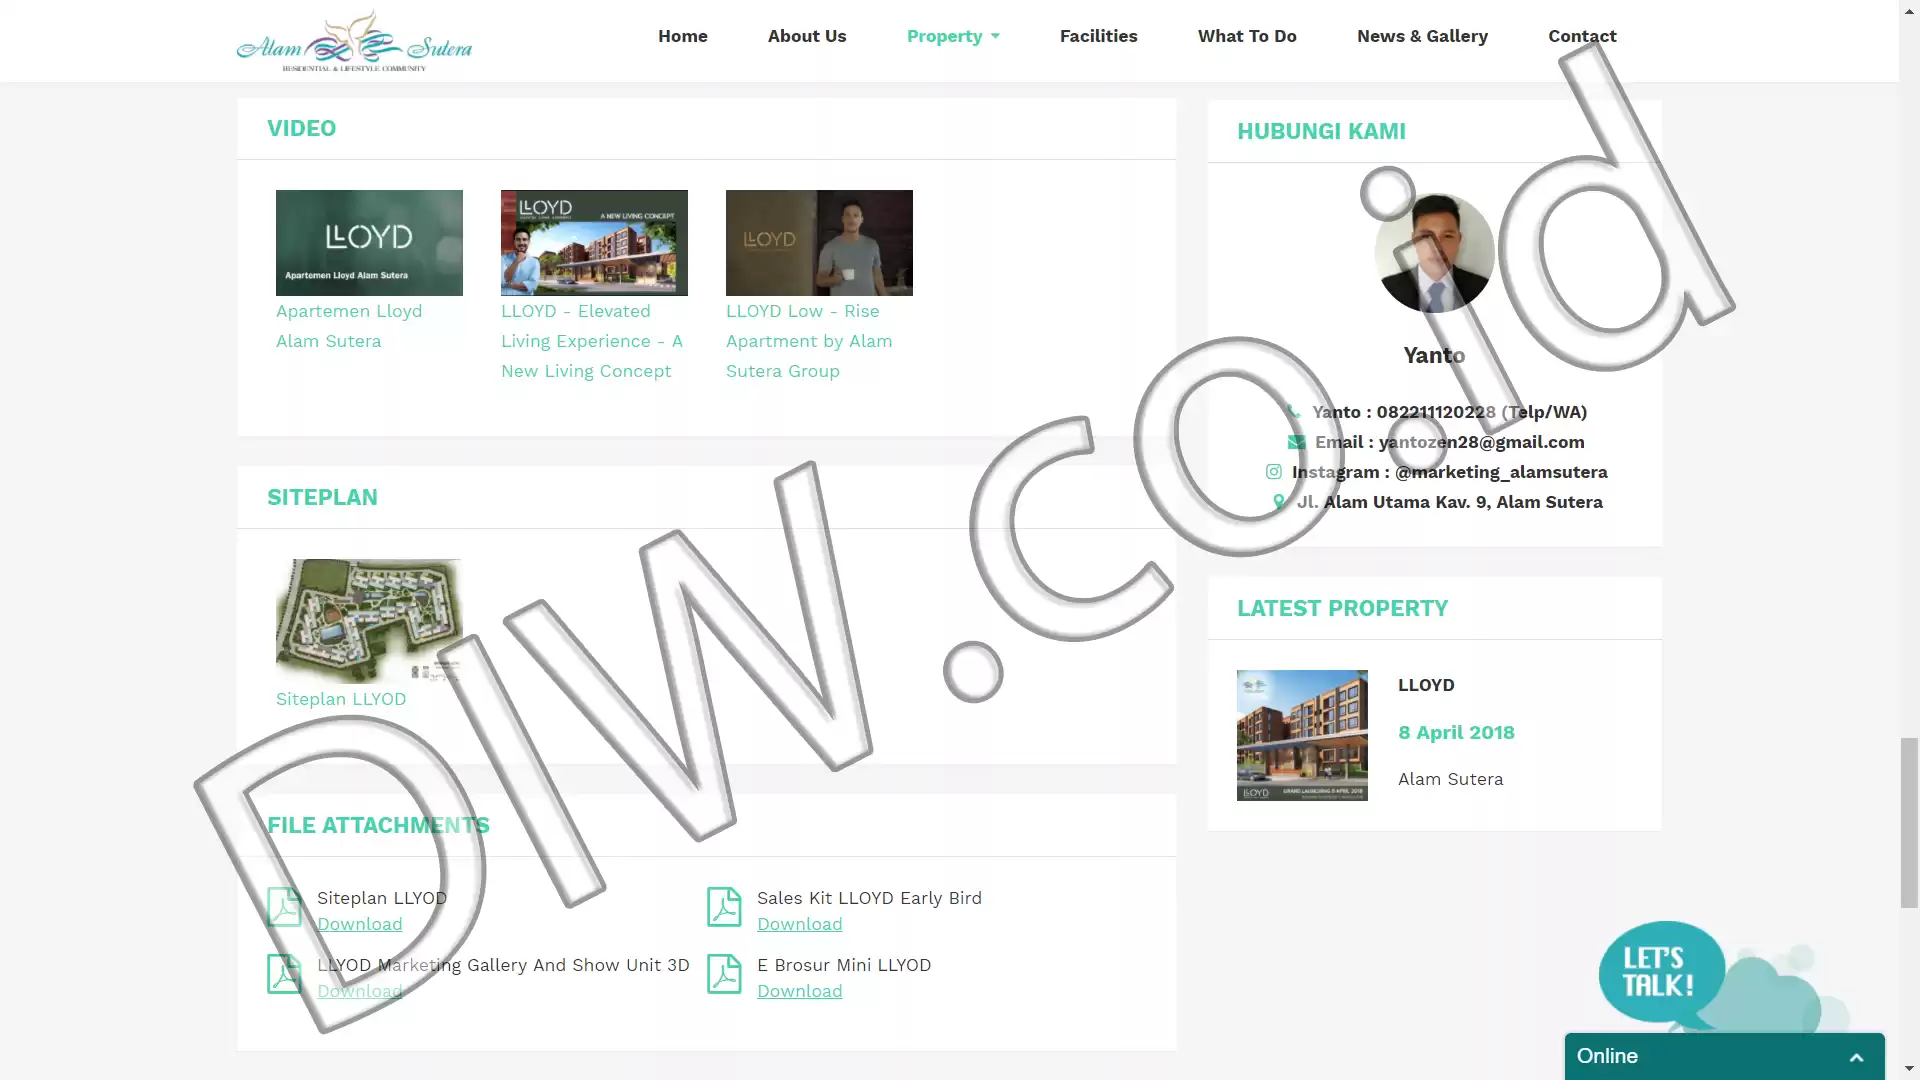
Task: Download the E Brosur Mini LLYOD
Action: [800, 991]
